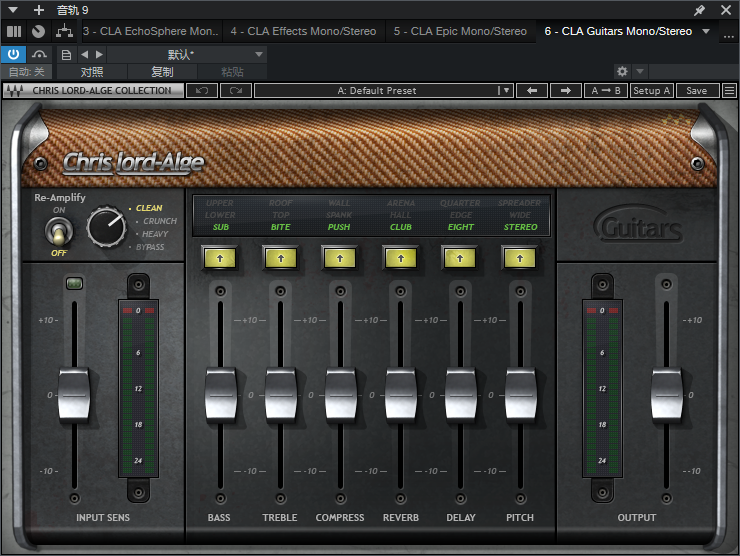Screen dimensions: 740x556
Task: Click the Re-Amplify mode rotary knob
Action: click(107, 227)
